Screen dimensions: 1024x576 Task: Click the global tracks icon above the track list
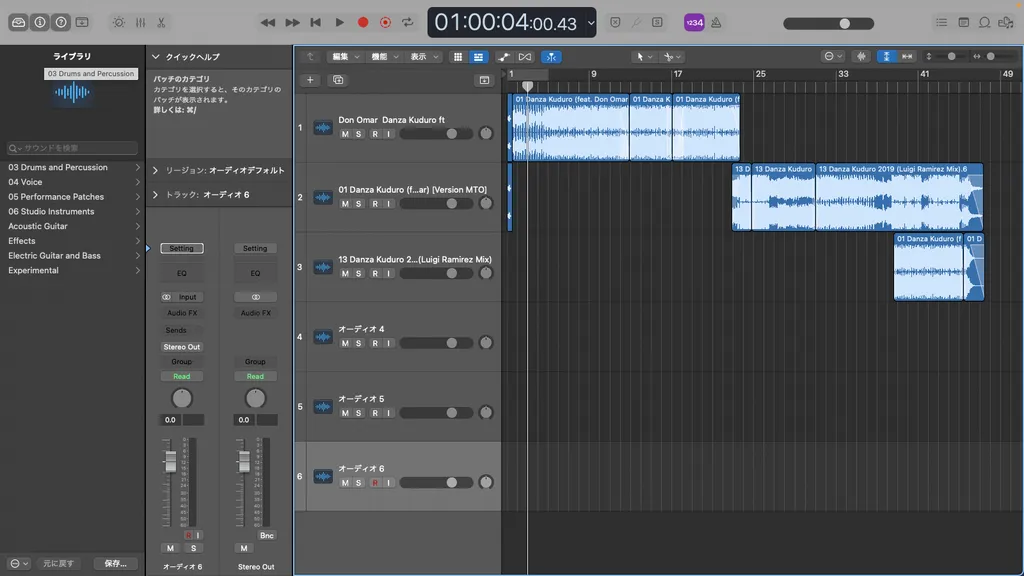(x=484, y=80)
